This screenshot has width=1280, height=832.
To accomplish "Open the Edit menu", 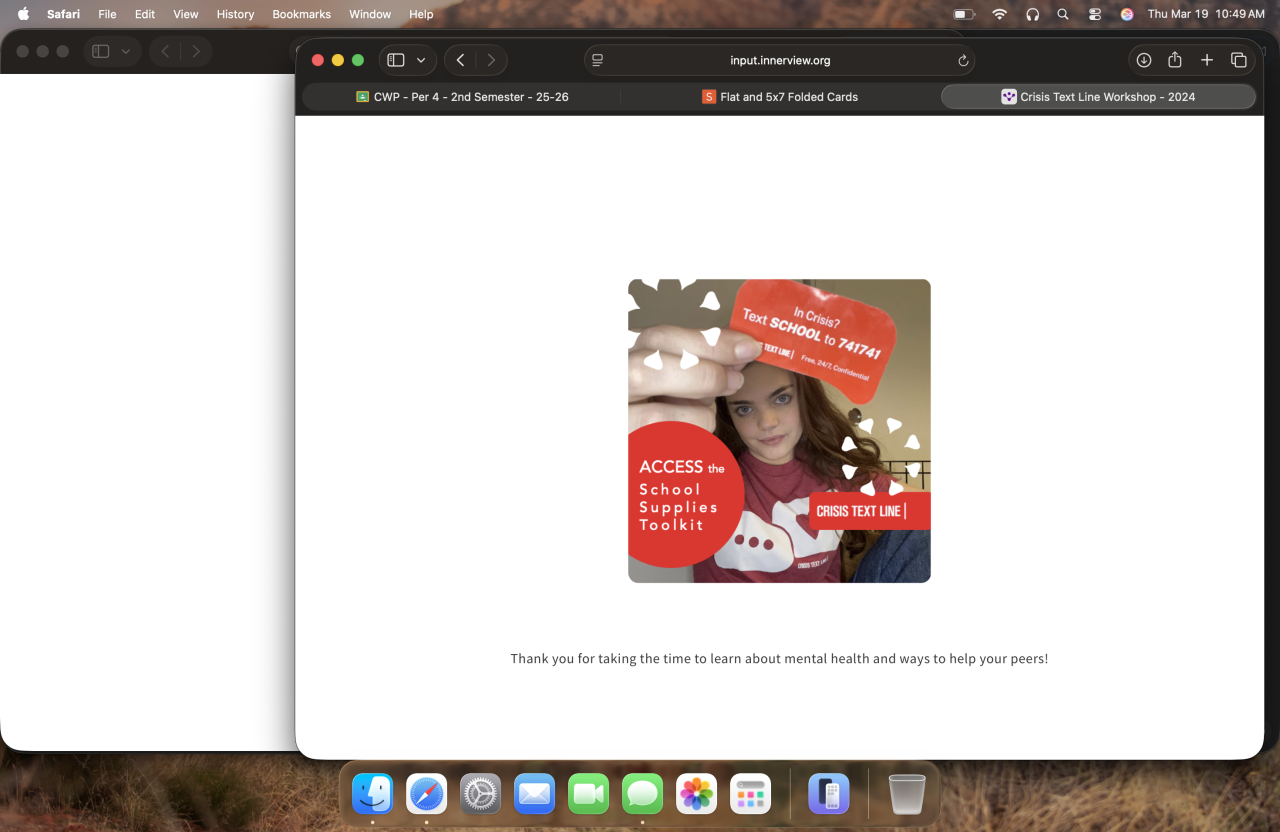I will [x=145, y=14].
